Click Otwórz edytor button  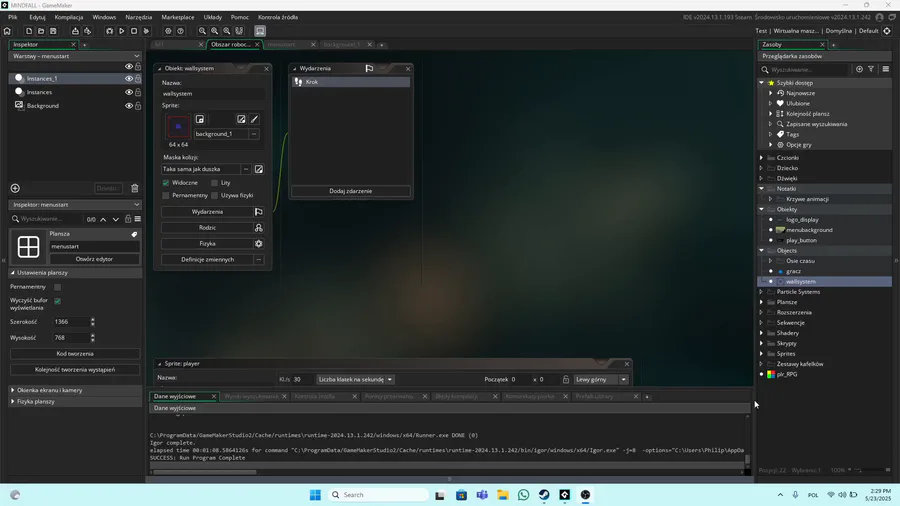pyautogui.click(x=94, y=259)
